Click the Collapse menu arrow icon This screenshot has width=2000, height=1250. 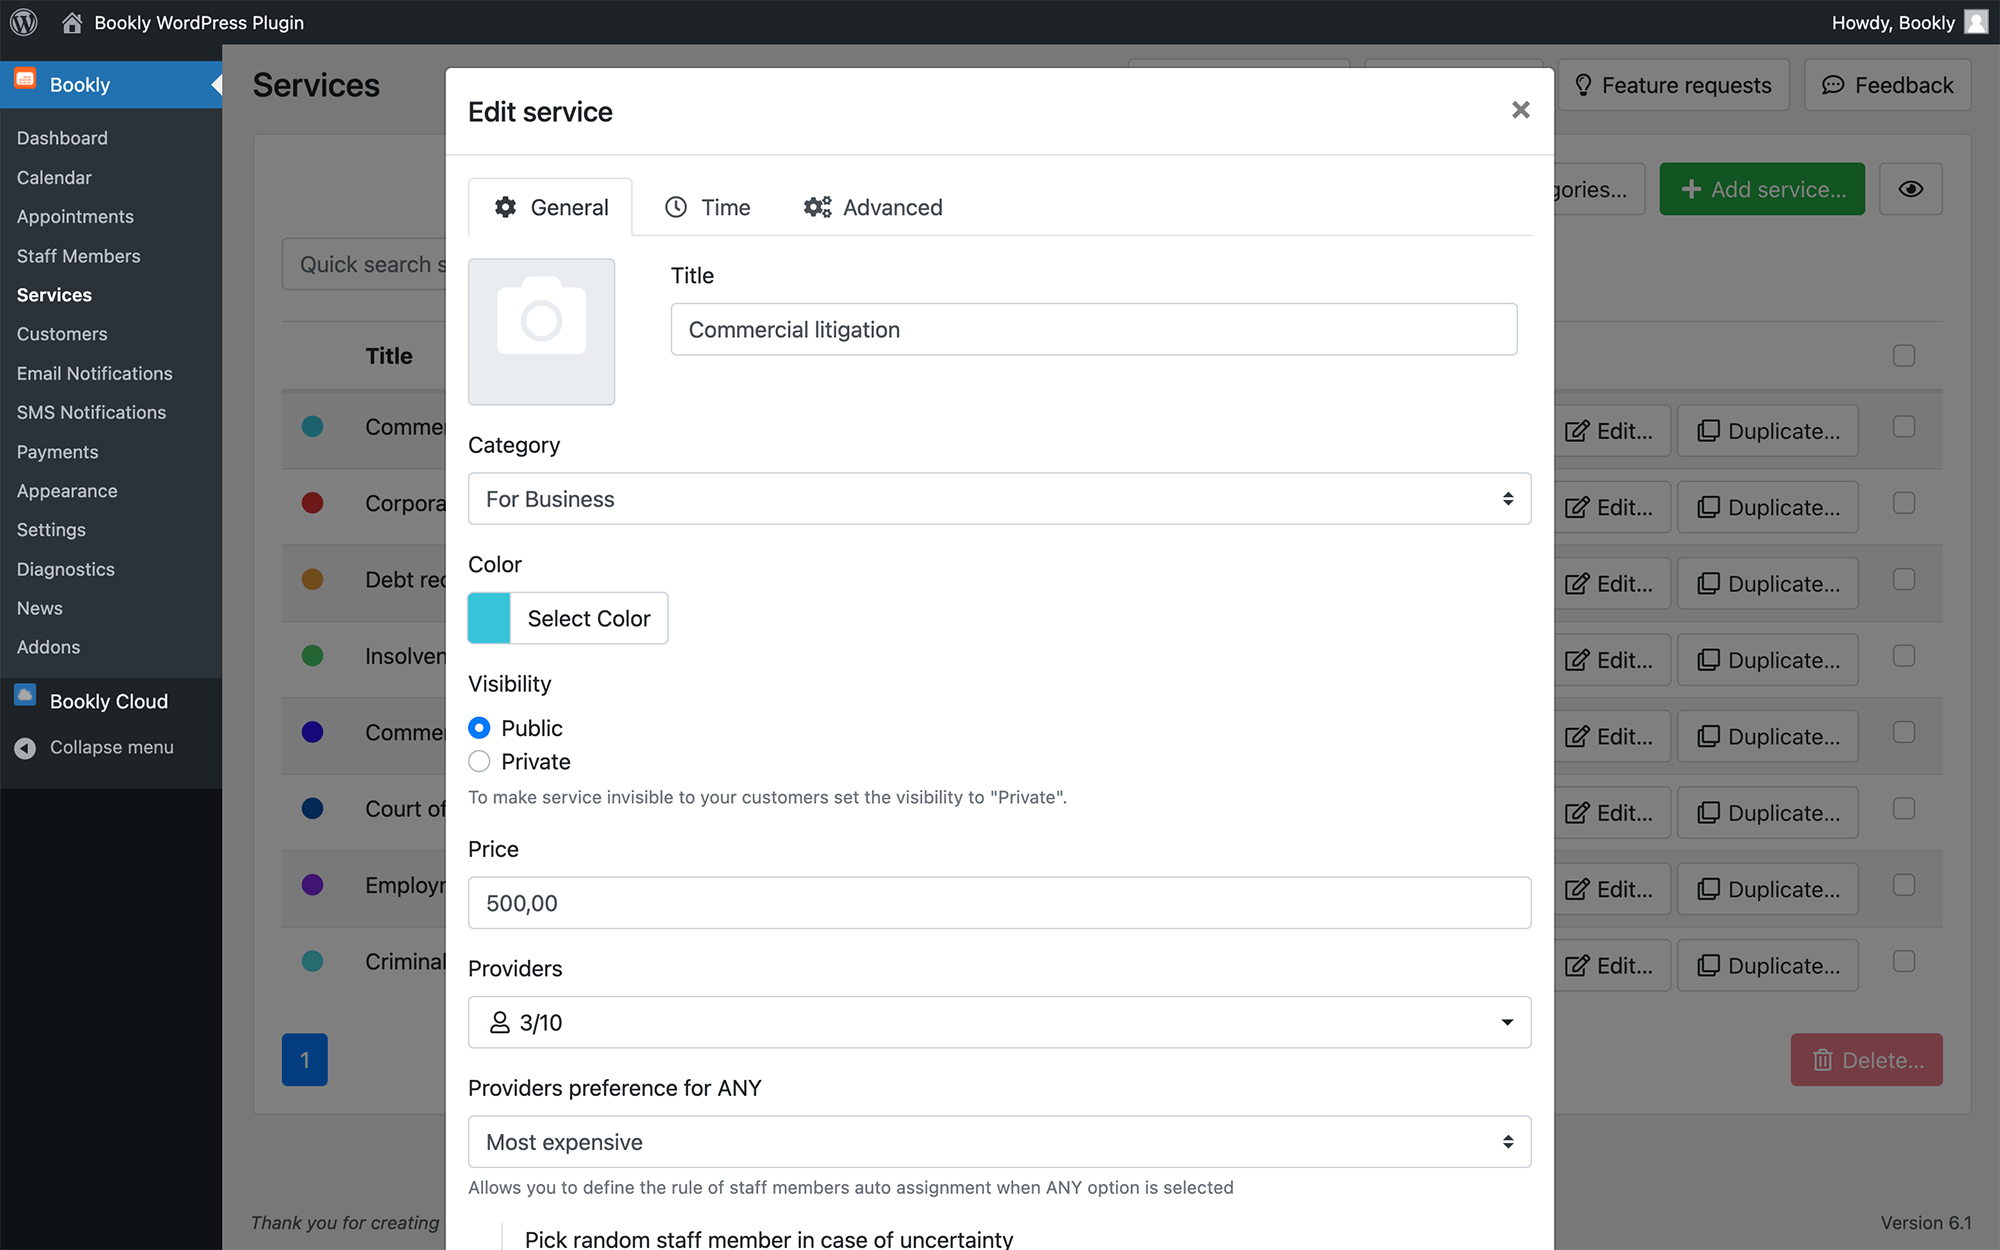pos(25,748)
